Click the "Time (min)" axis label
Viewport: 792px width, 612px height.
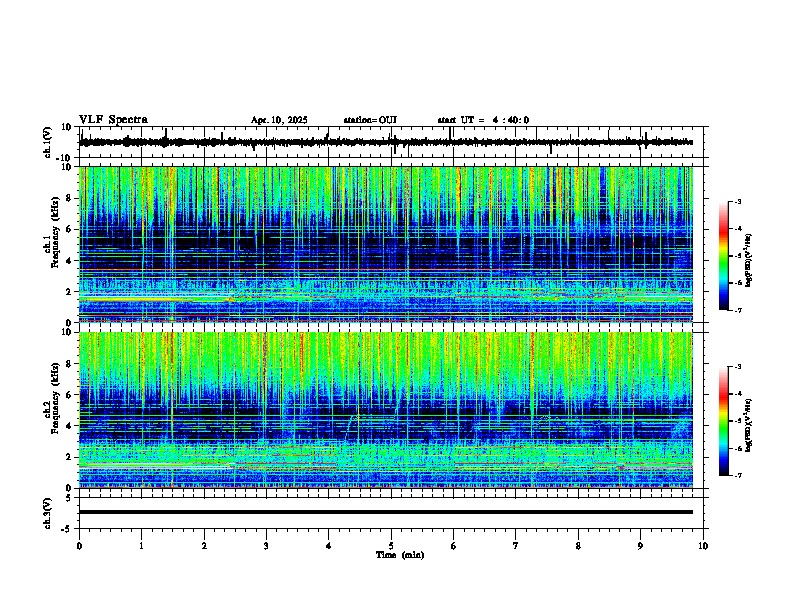tap(400, 555)
